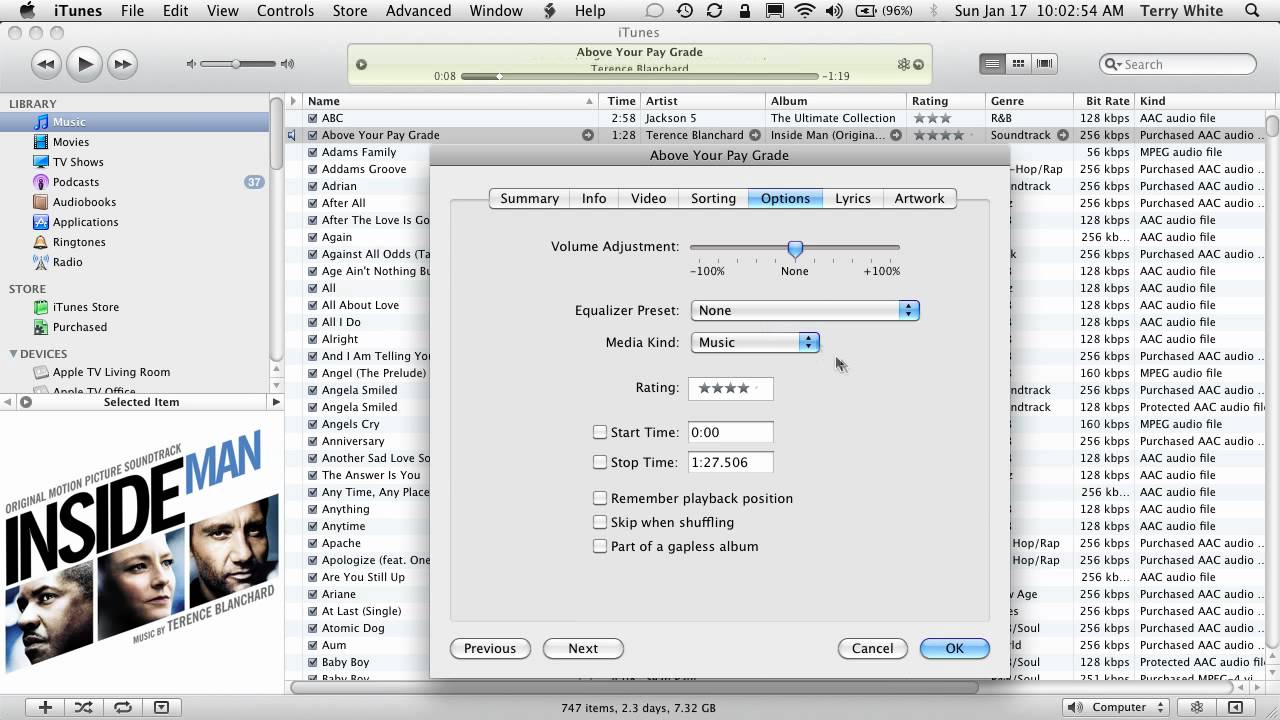
Task: Switch to the Video tab
Action: 648,198
